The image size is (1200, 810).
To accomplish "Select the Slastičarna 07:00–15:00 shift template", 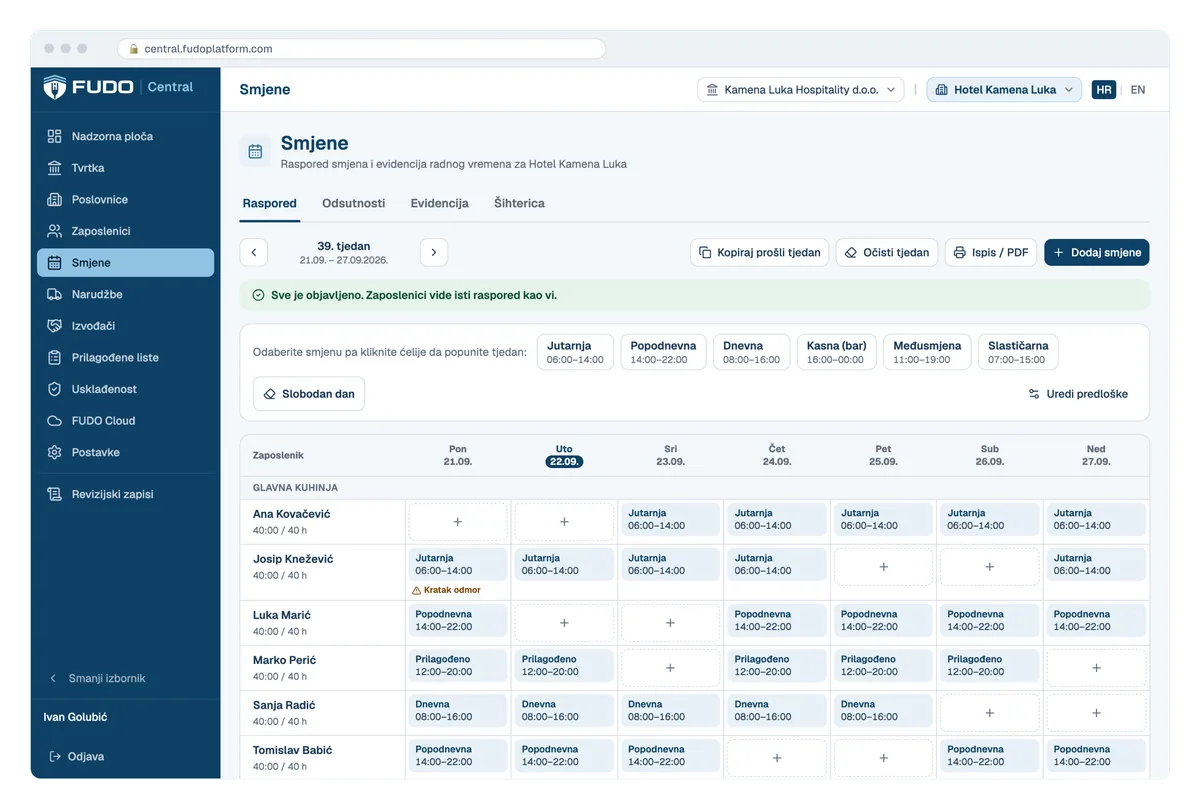I will pyautogui.click(x=1018, y=352).
